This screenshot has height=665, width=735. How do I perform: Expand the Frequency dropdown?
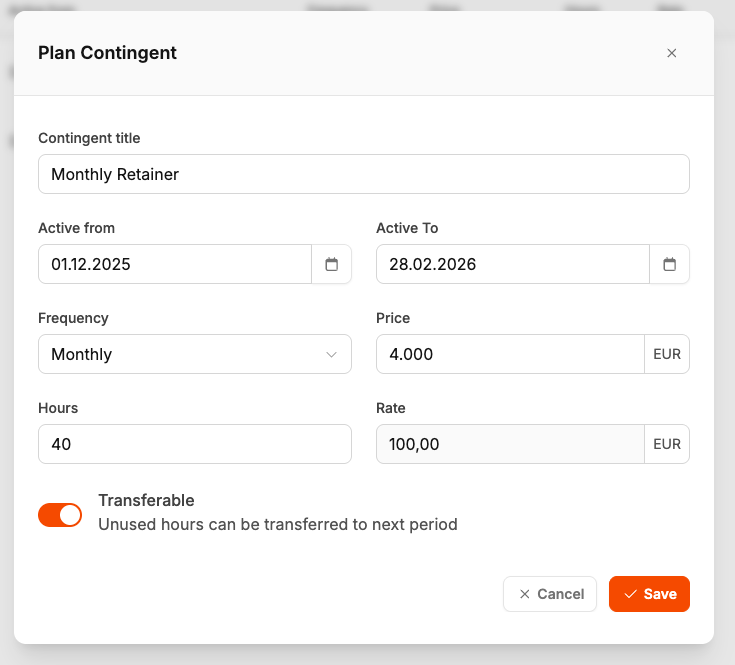click(194, 354)
